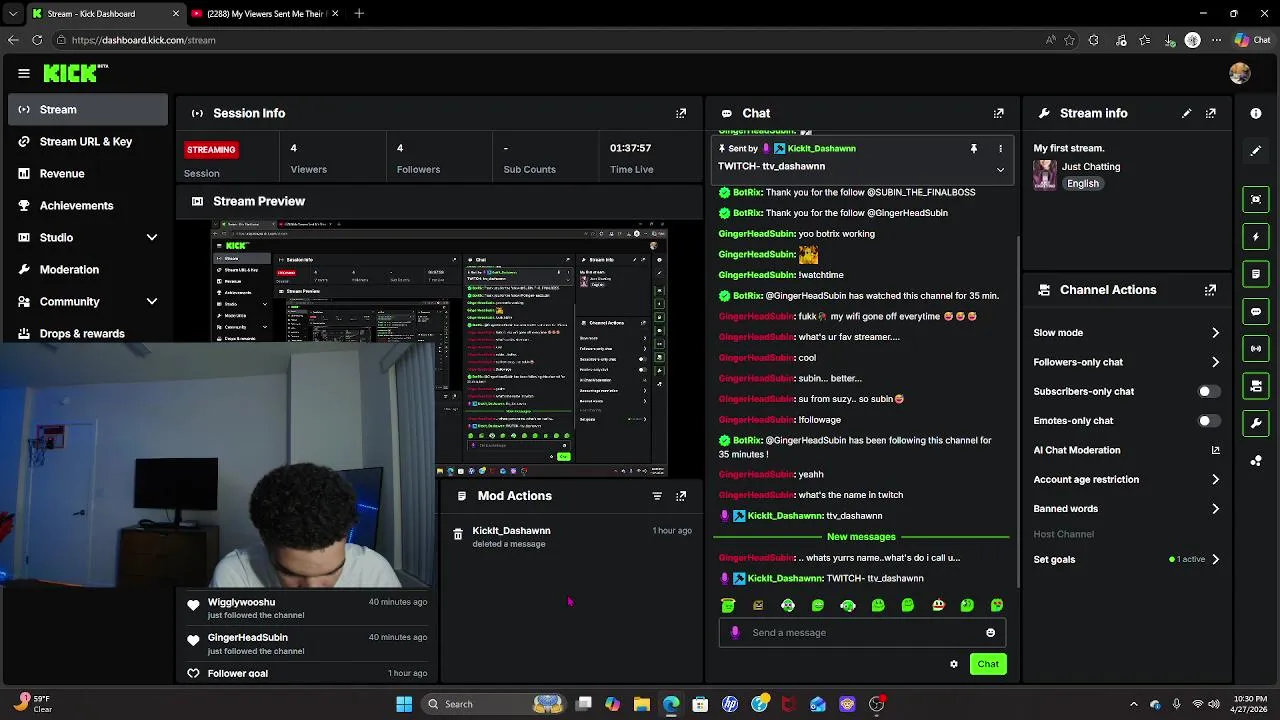Refresh the browser page
1280x720 pixels.
pos(37,40)
